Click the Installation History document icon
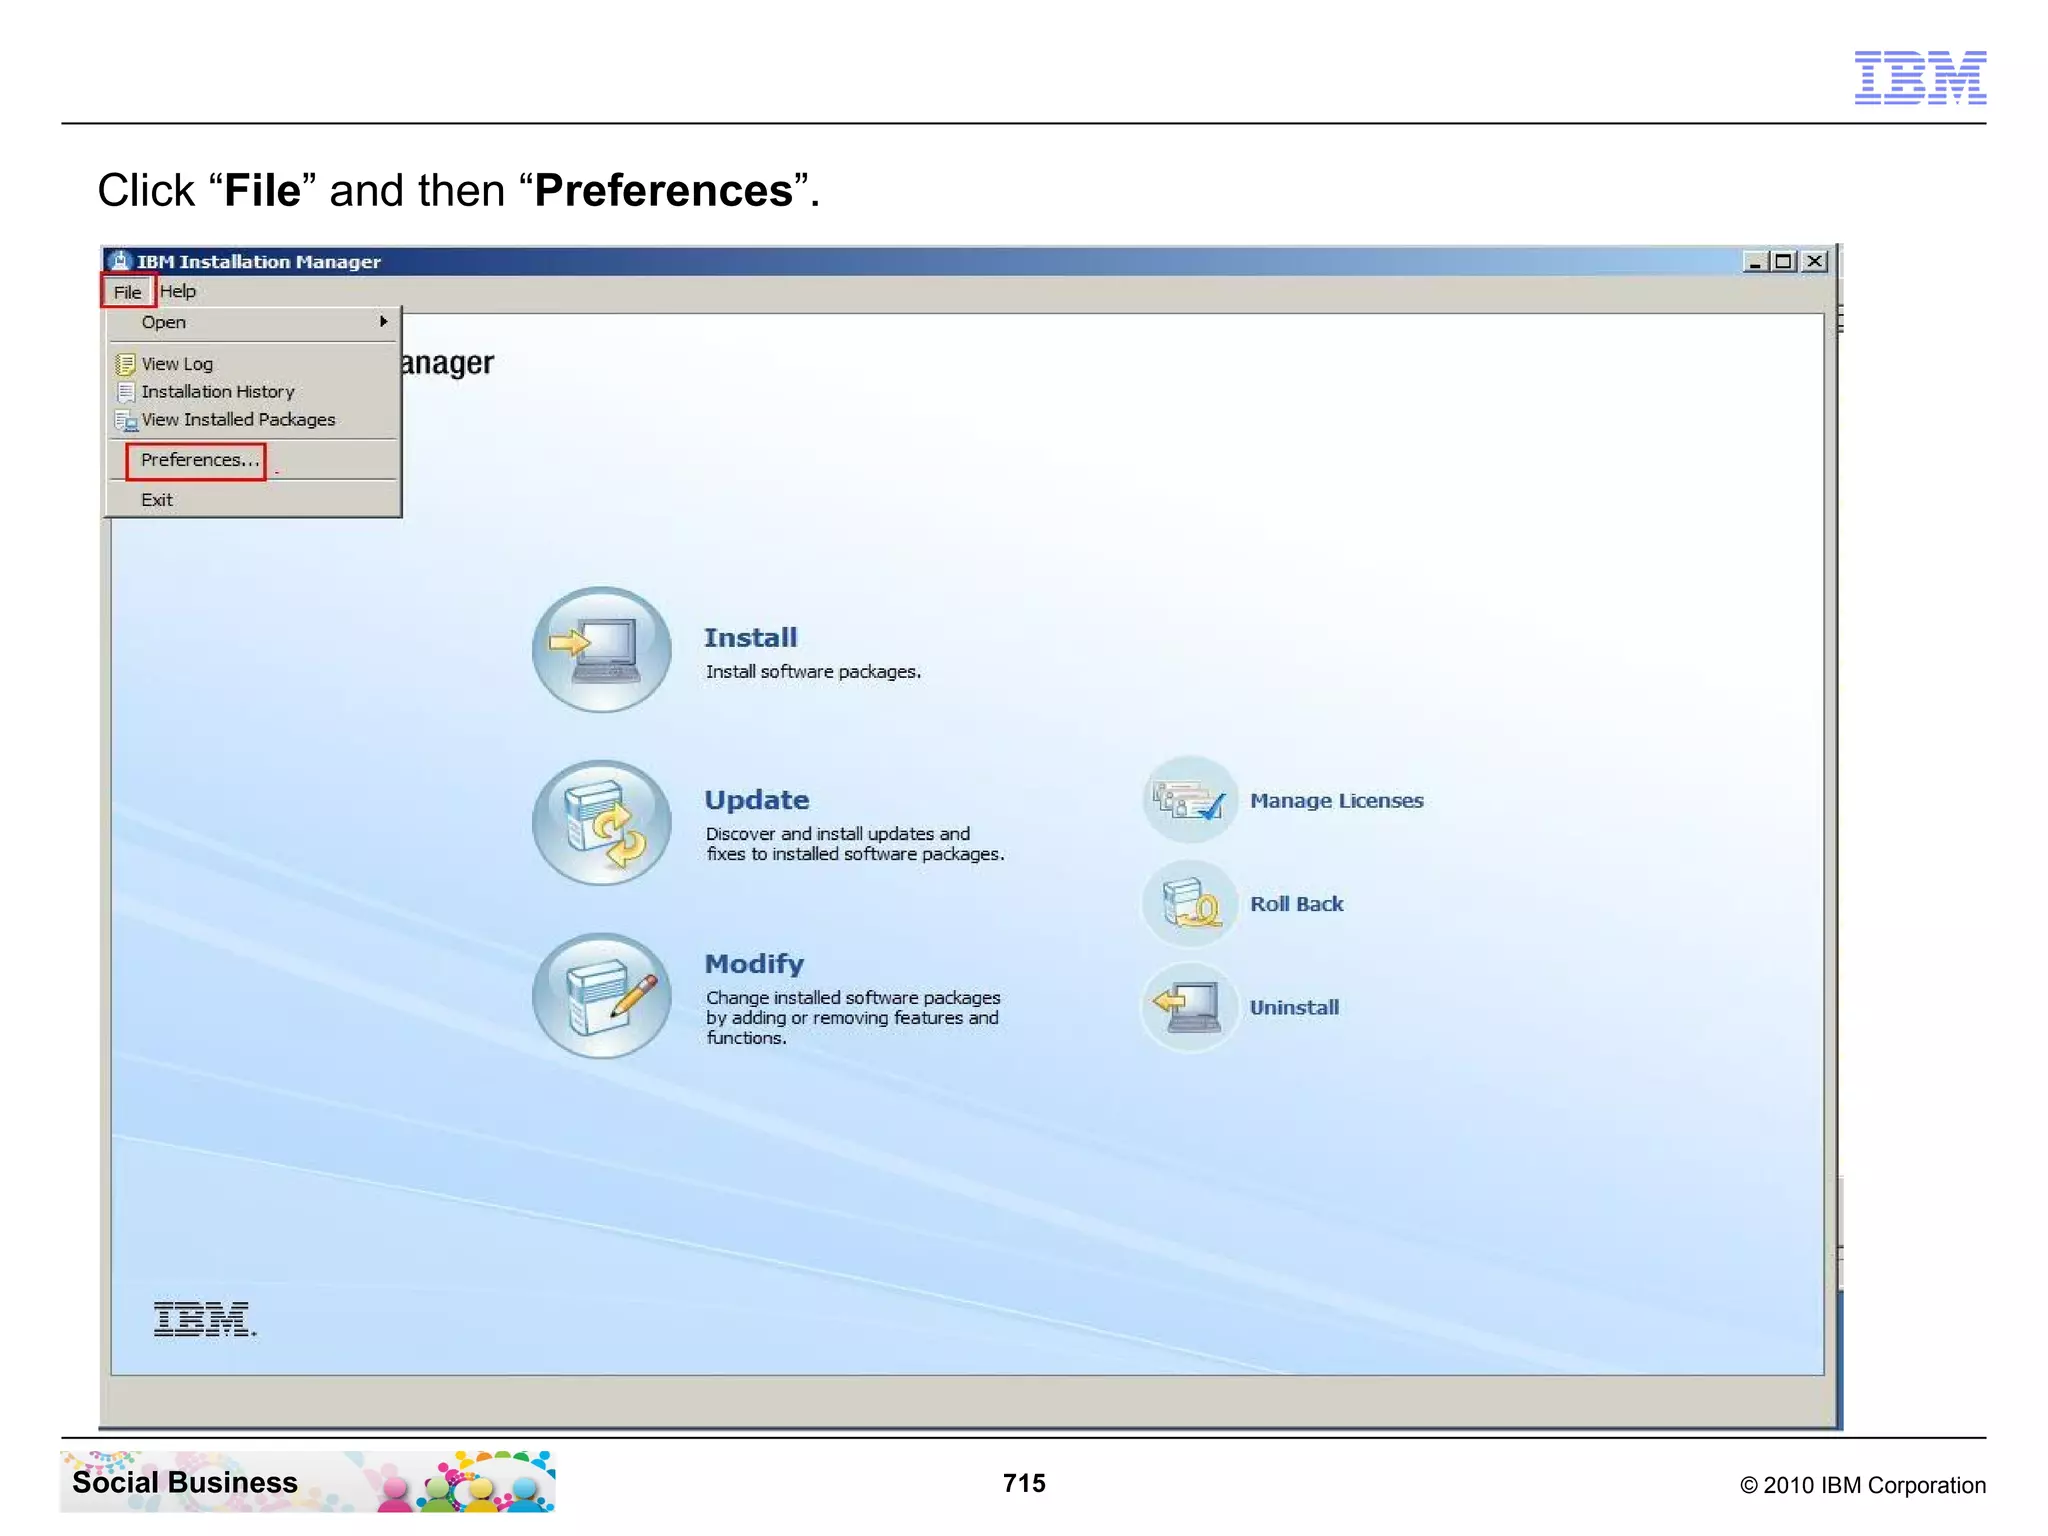Screen dimensions: 2048x1536 tap(126, 392)
